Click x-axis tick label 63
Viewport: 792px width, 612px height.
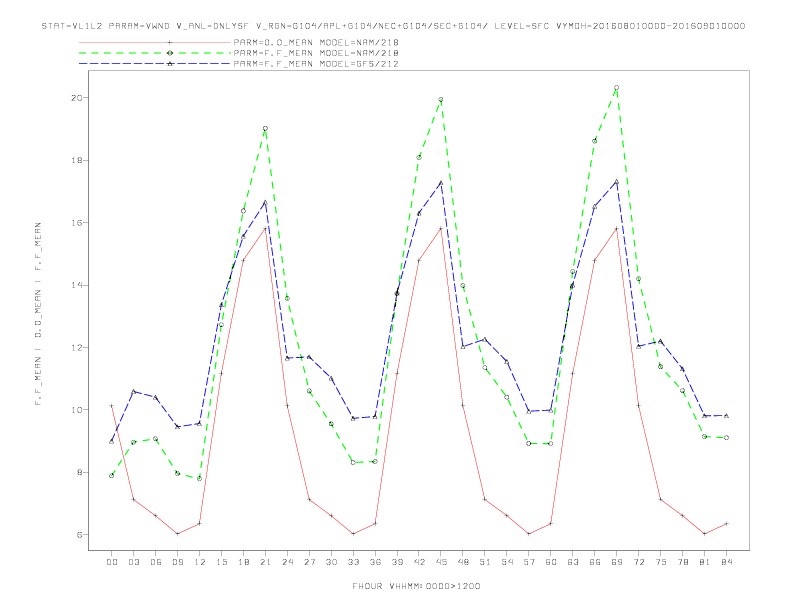click(x=573, y=562)
